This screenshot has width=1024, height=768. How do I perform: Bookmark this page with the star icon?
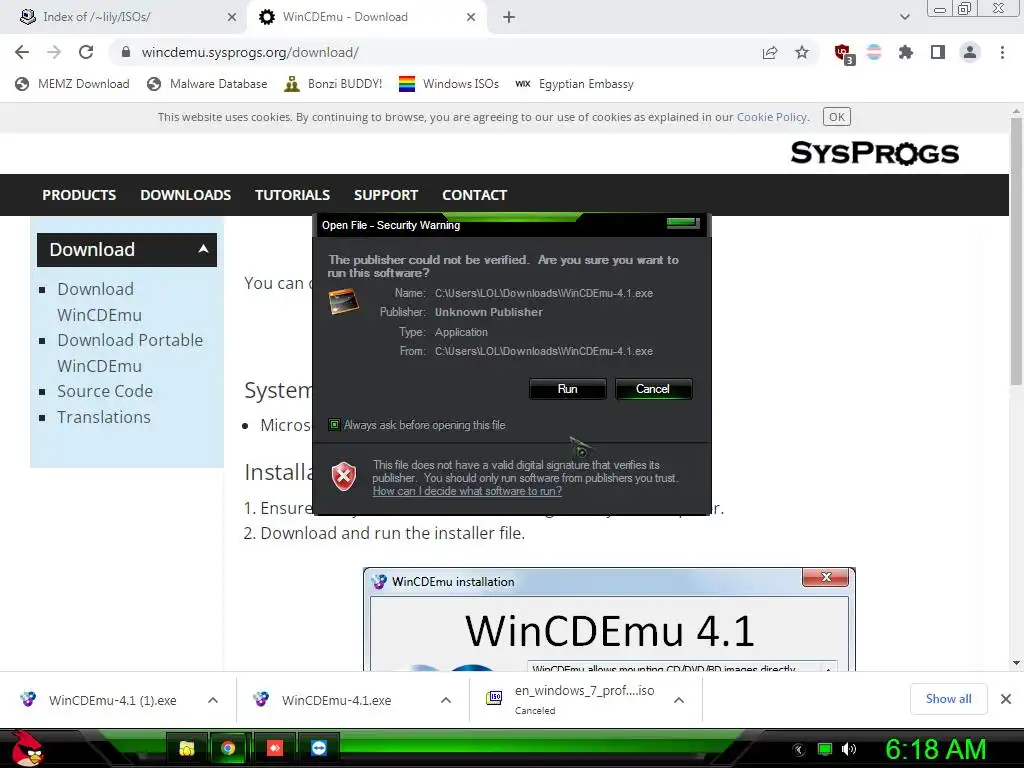pos(802,52)
